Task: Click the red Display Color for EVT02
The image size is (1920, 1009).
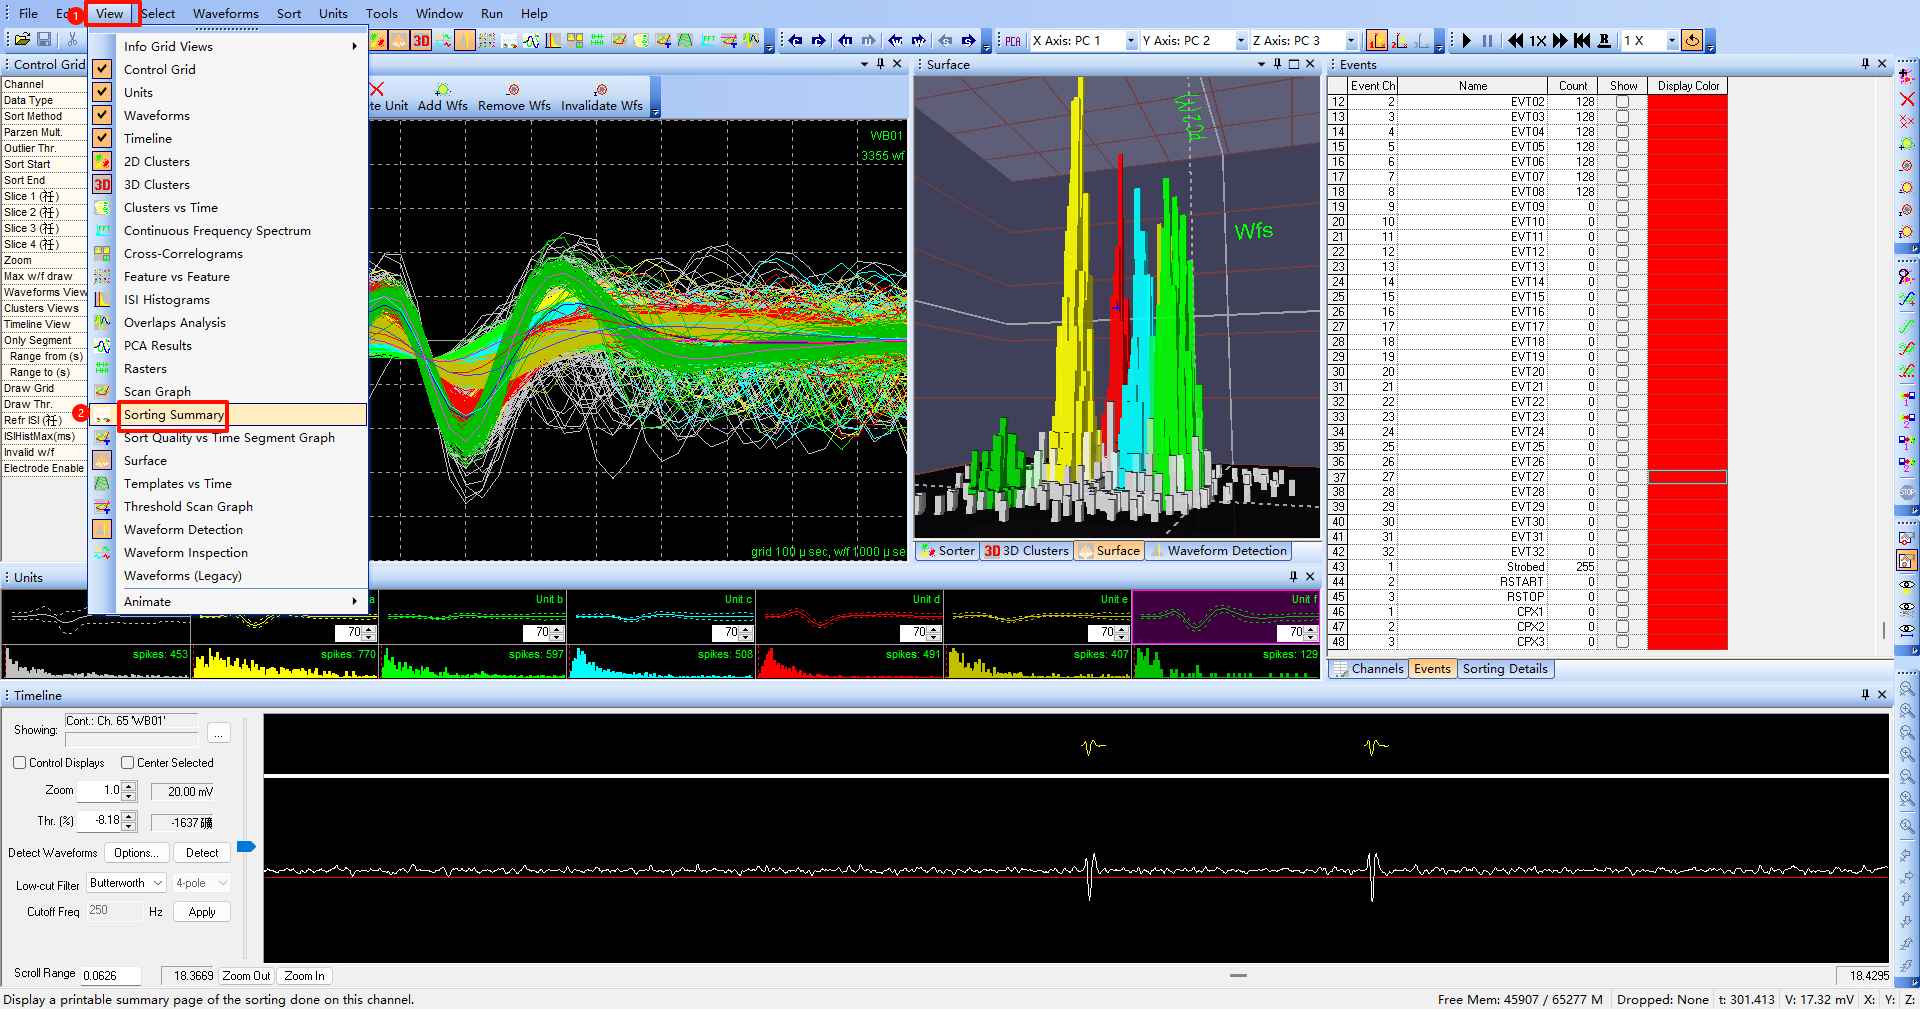Action: pos(1687,102)
